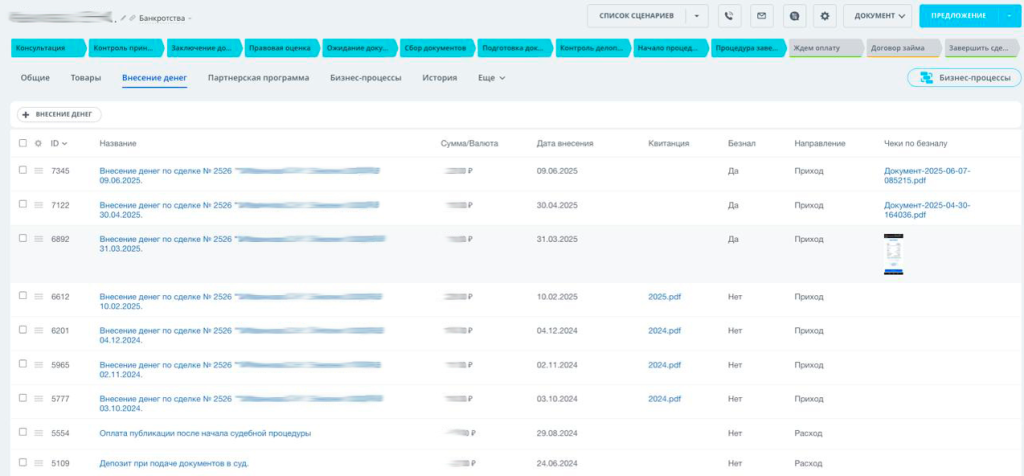Toggle the select-all checkbox in table header
This screenshot has width=1024, height=476.
click(23, 143)
